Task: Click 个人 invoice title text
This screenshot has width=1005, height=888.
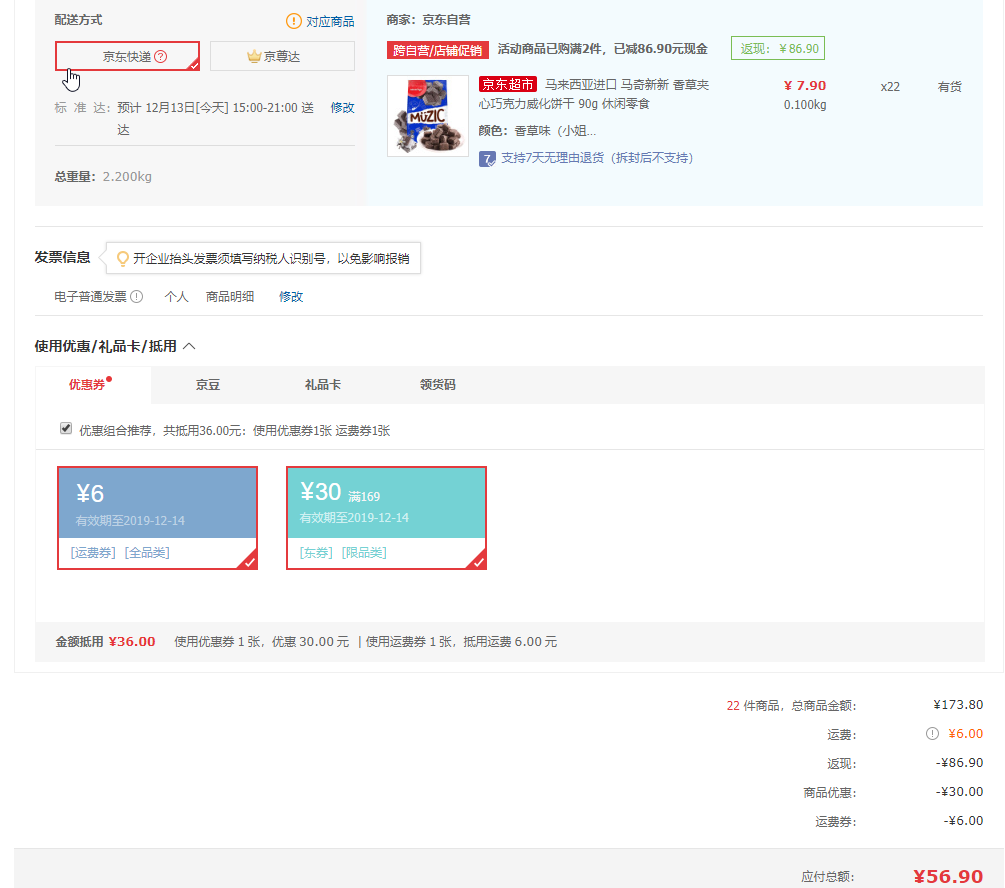Action: (x=176, y=296)
